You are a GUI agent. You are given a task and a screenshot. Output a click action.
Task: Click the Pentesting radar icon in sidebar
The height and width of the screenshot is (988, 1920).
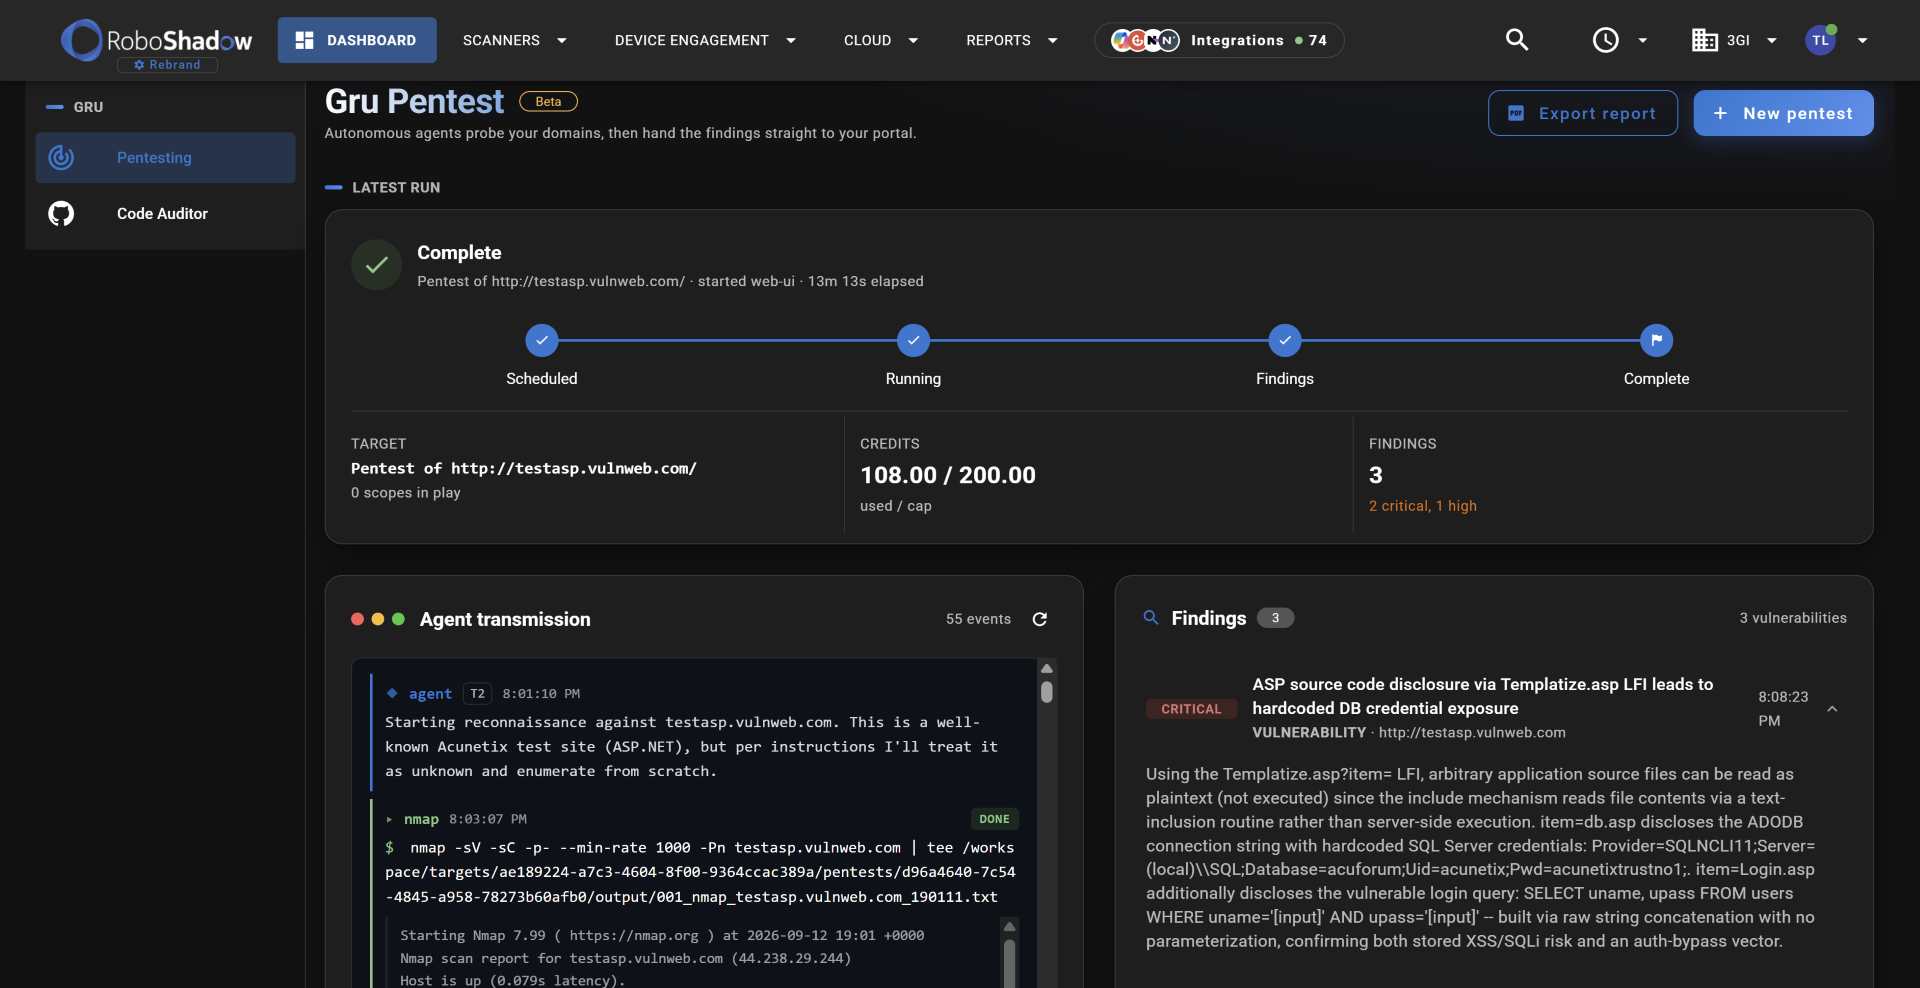point(61,158)
